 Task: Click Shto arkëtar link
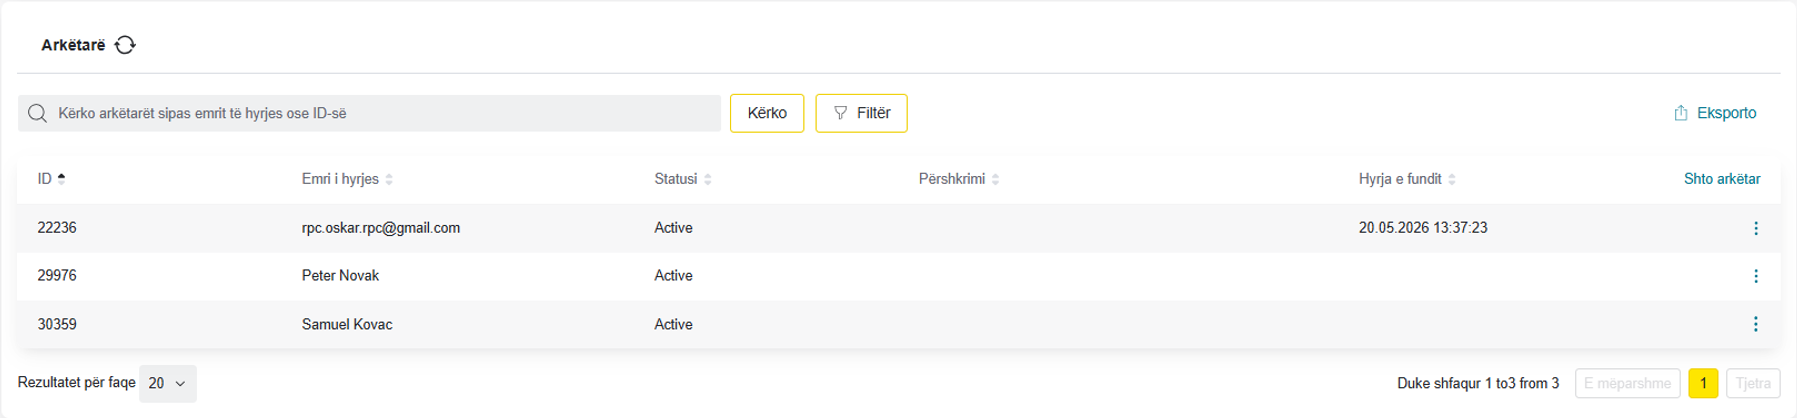tap(1722, 179)
